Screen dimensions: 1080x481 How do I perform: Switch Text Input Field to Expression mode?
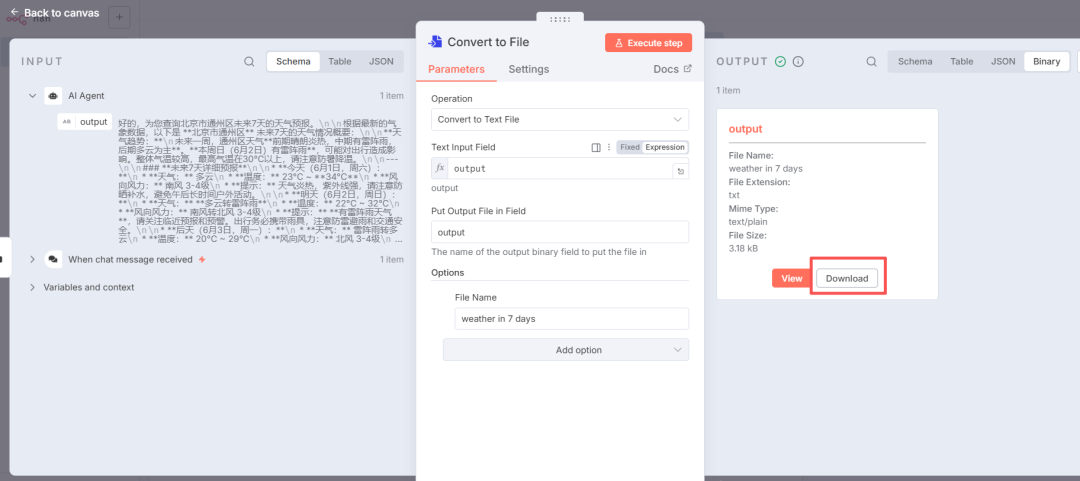[x=665, y=147]
